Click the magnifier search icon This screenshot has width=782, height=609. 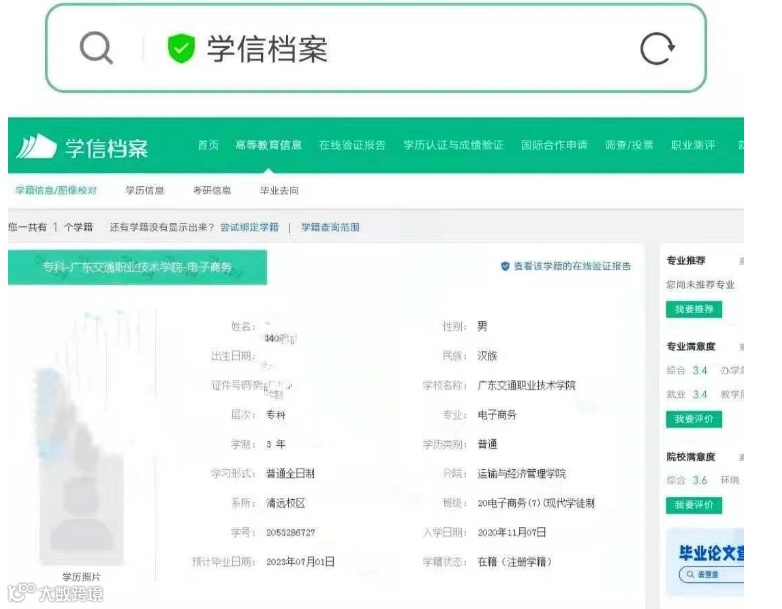pos(96,48)
